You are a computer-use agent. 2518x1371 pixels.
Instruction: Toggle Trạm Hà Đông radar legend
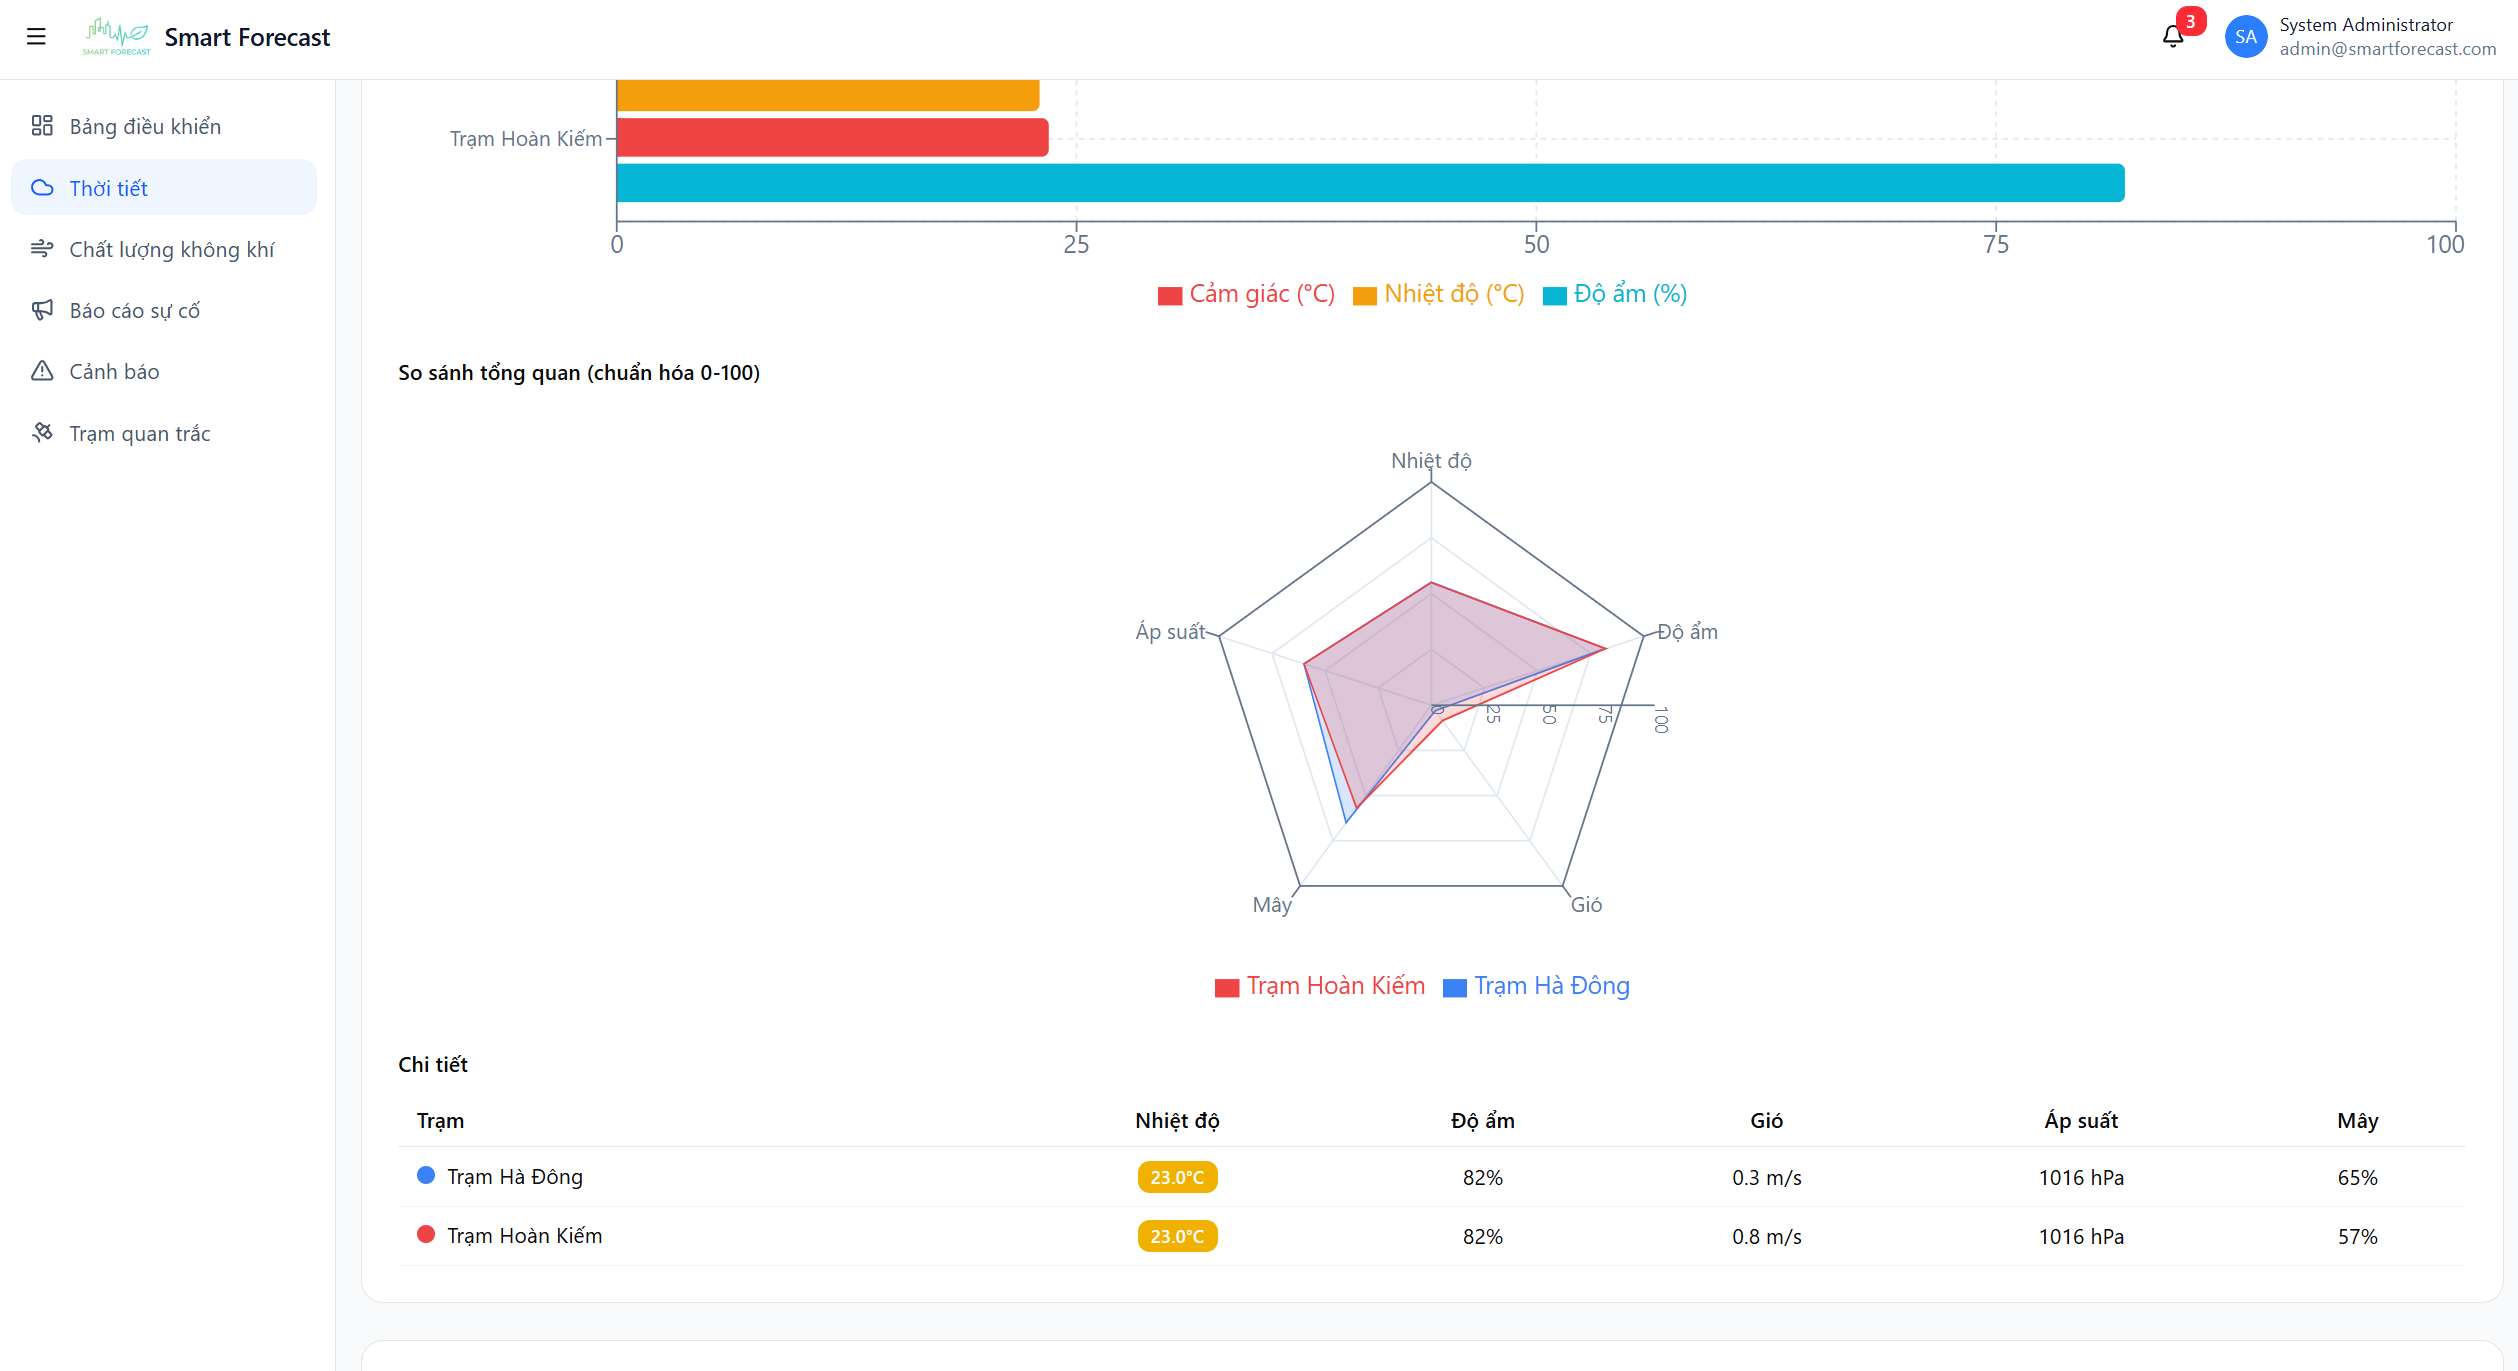click(x=1536, y=986)
